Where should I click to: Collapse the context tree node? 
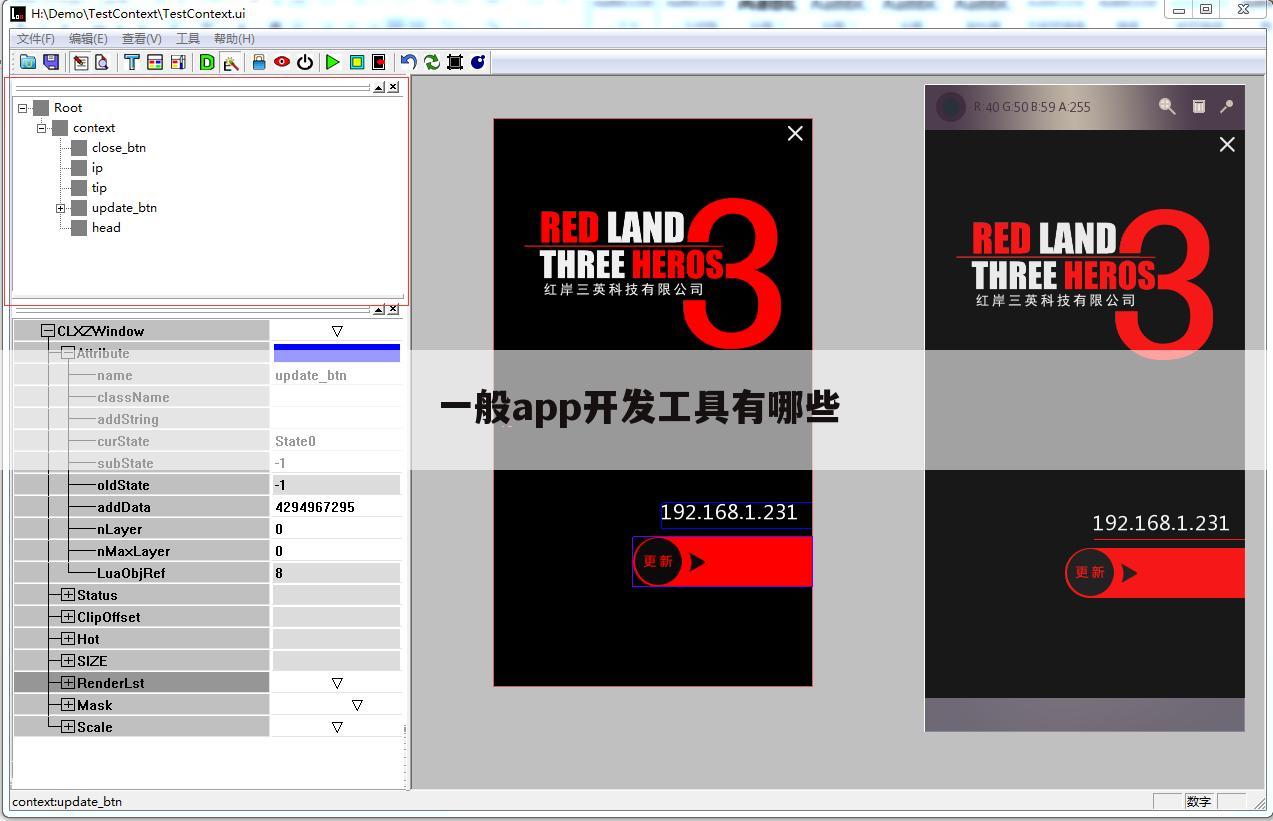click(x=41, y=128)
